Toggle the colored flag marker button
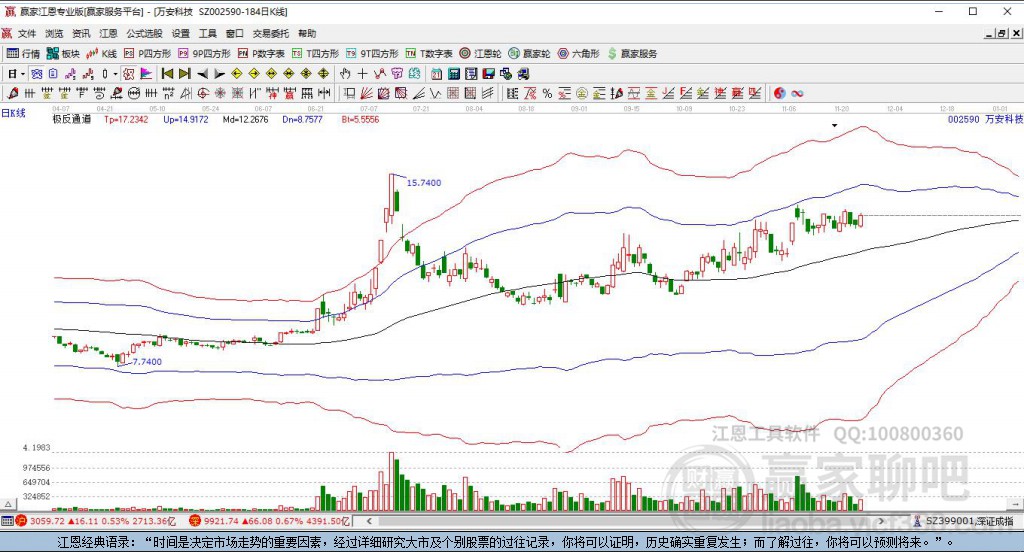1024x552 pixels. [x=146, y=74]
